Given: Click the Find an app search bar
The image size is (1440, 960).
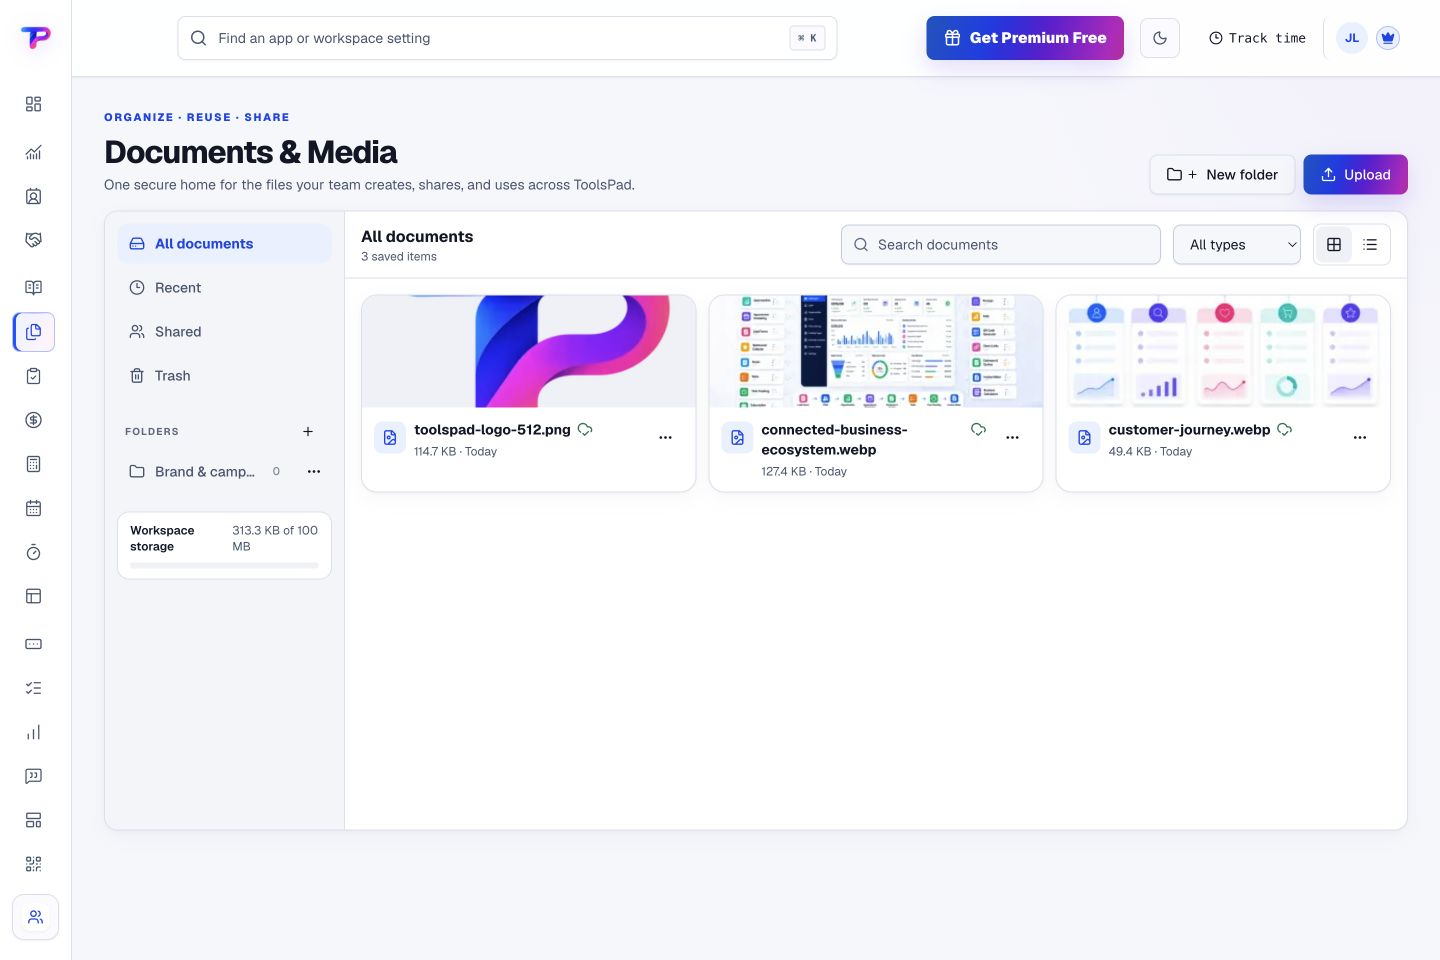Looking at the screenshot, I should pyautogui.click(x=507, y=38).
